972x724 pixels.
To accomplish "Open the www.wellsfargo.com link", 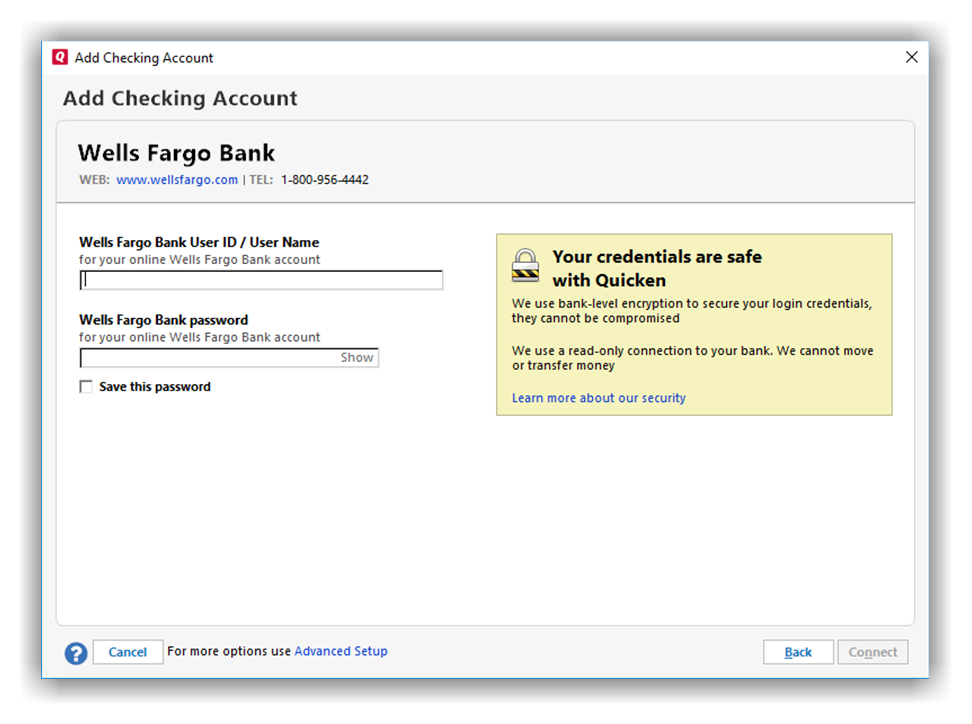I will click(177, 180).
